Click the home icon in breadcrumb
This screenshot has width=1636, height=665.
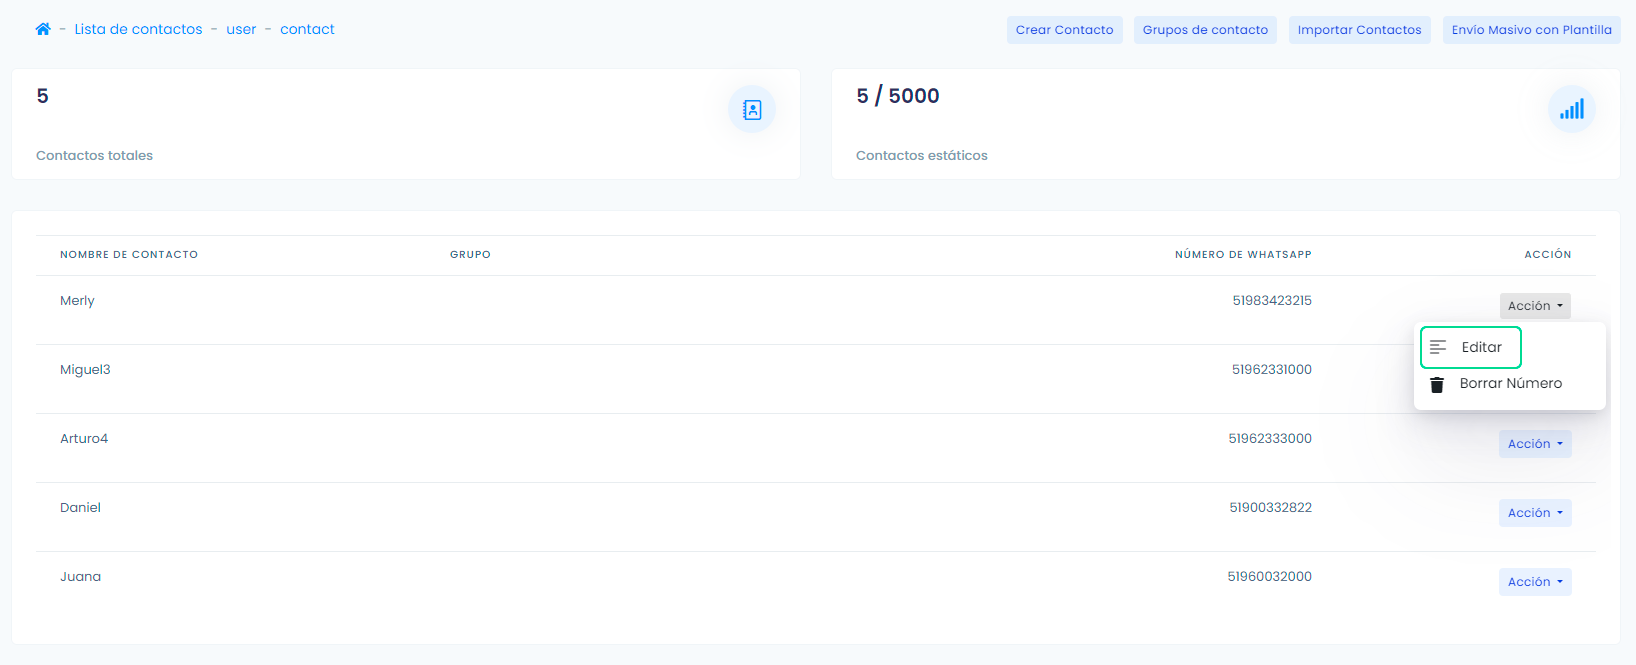[43, 29]
